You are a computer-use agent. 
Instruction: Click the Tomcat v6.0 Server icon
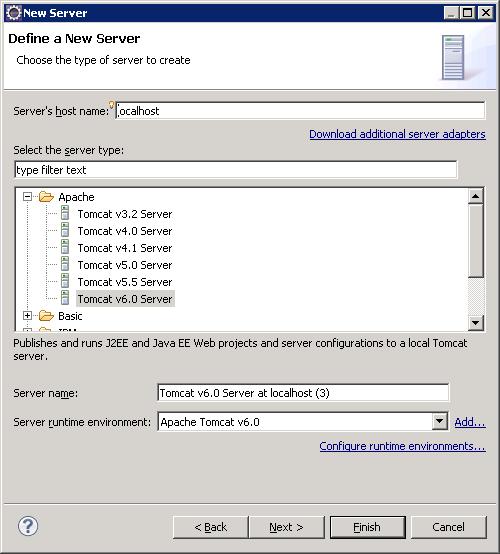[65, 298]
